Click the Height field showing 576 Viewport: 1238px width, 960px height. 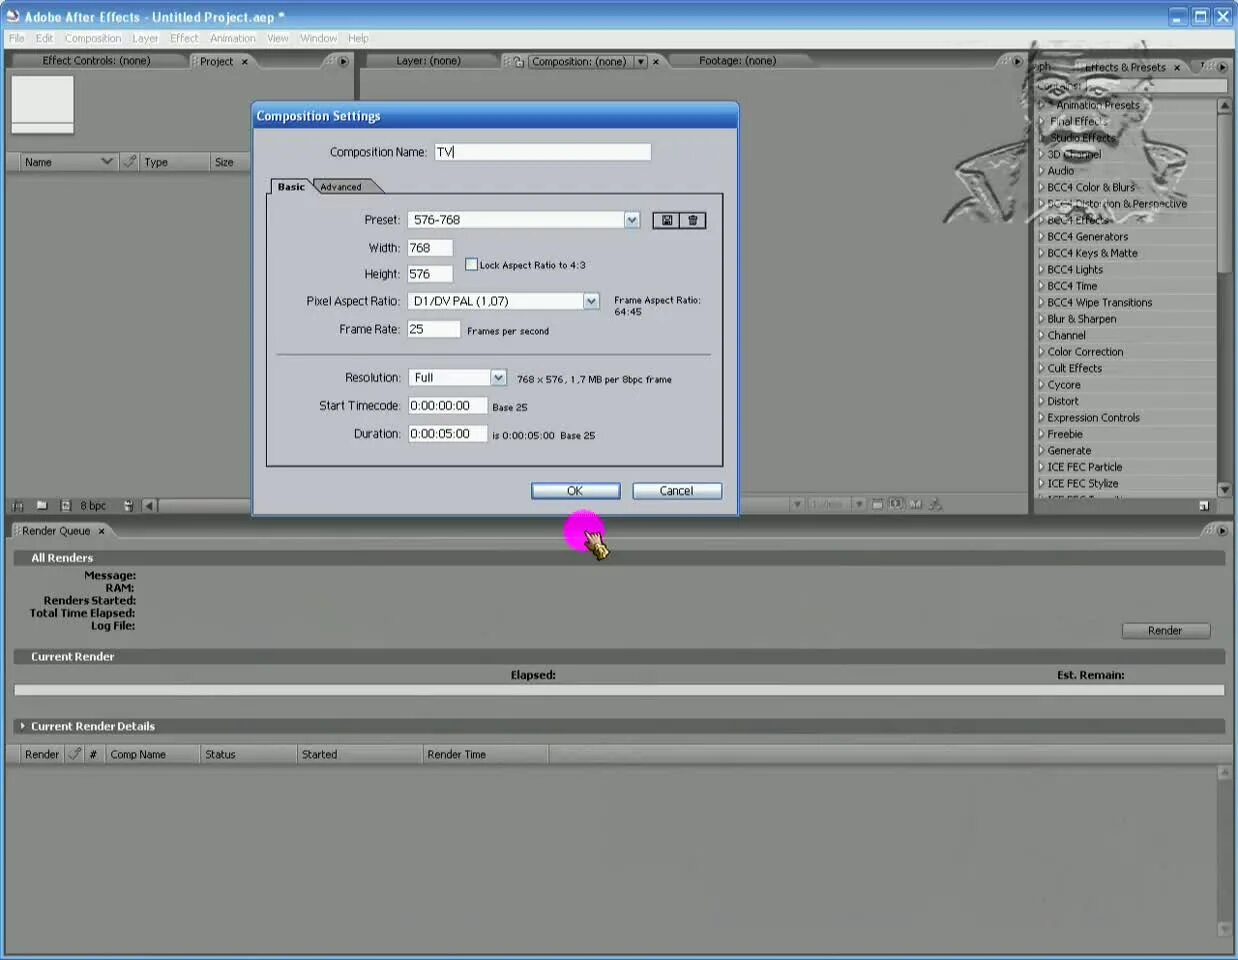pos(429,274)
